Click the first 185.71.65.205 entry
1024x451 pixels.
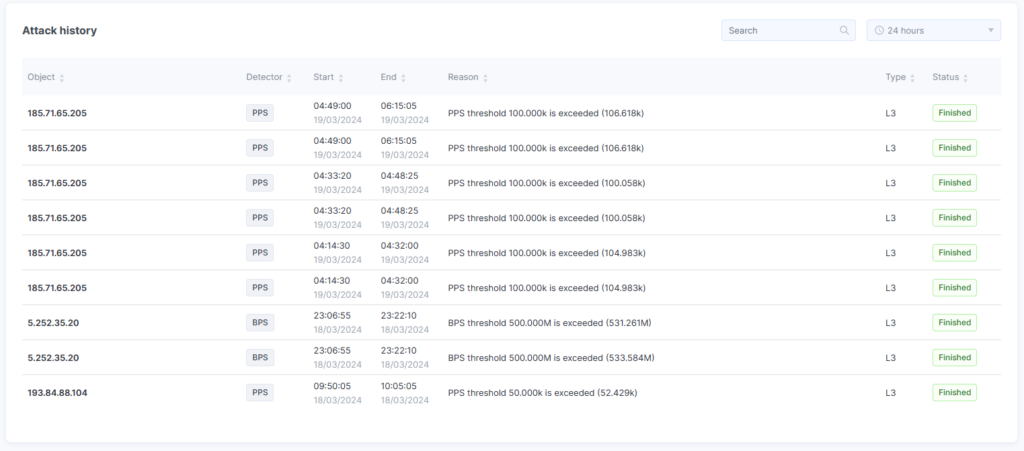[x=57, y=113]
